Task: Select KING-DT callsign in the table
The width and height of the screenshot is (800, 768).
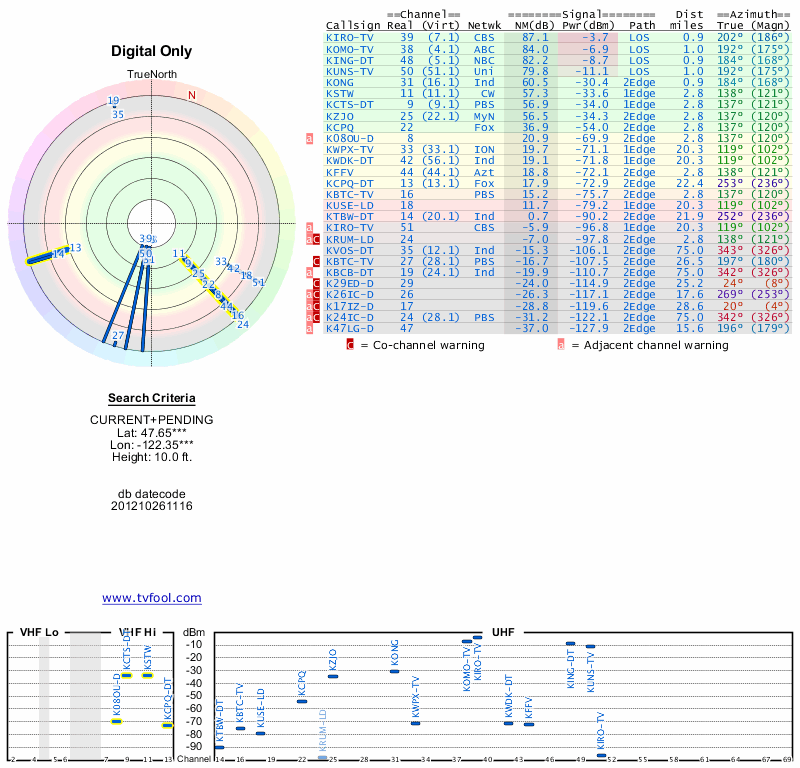Action: pyautogui.click(x=350, y=61)
